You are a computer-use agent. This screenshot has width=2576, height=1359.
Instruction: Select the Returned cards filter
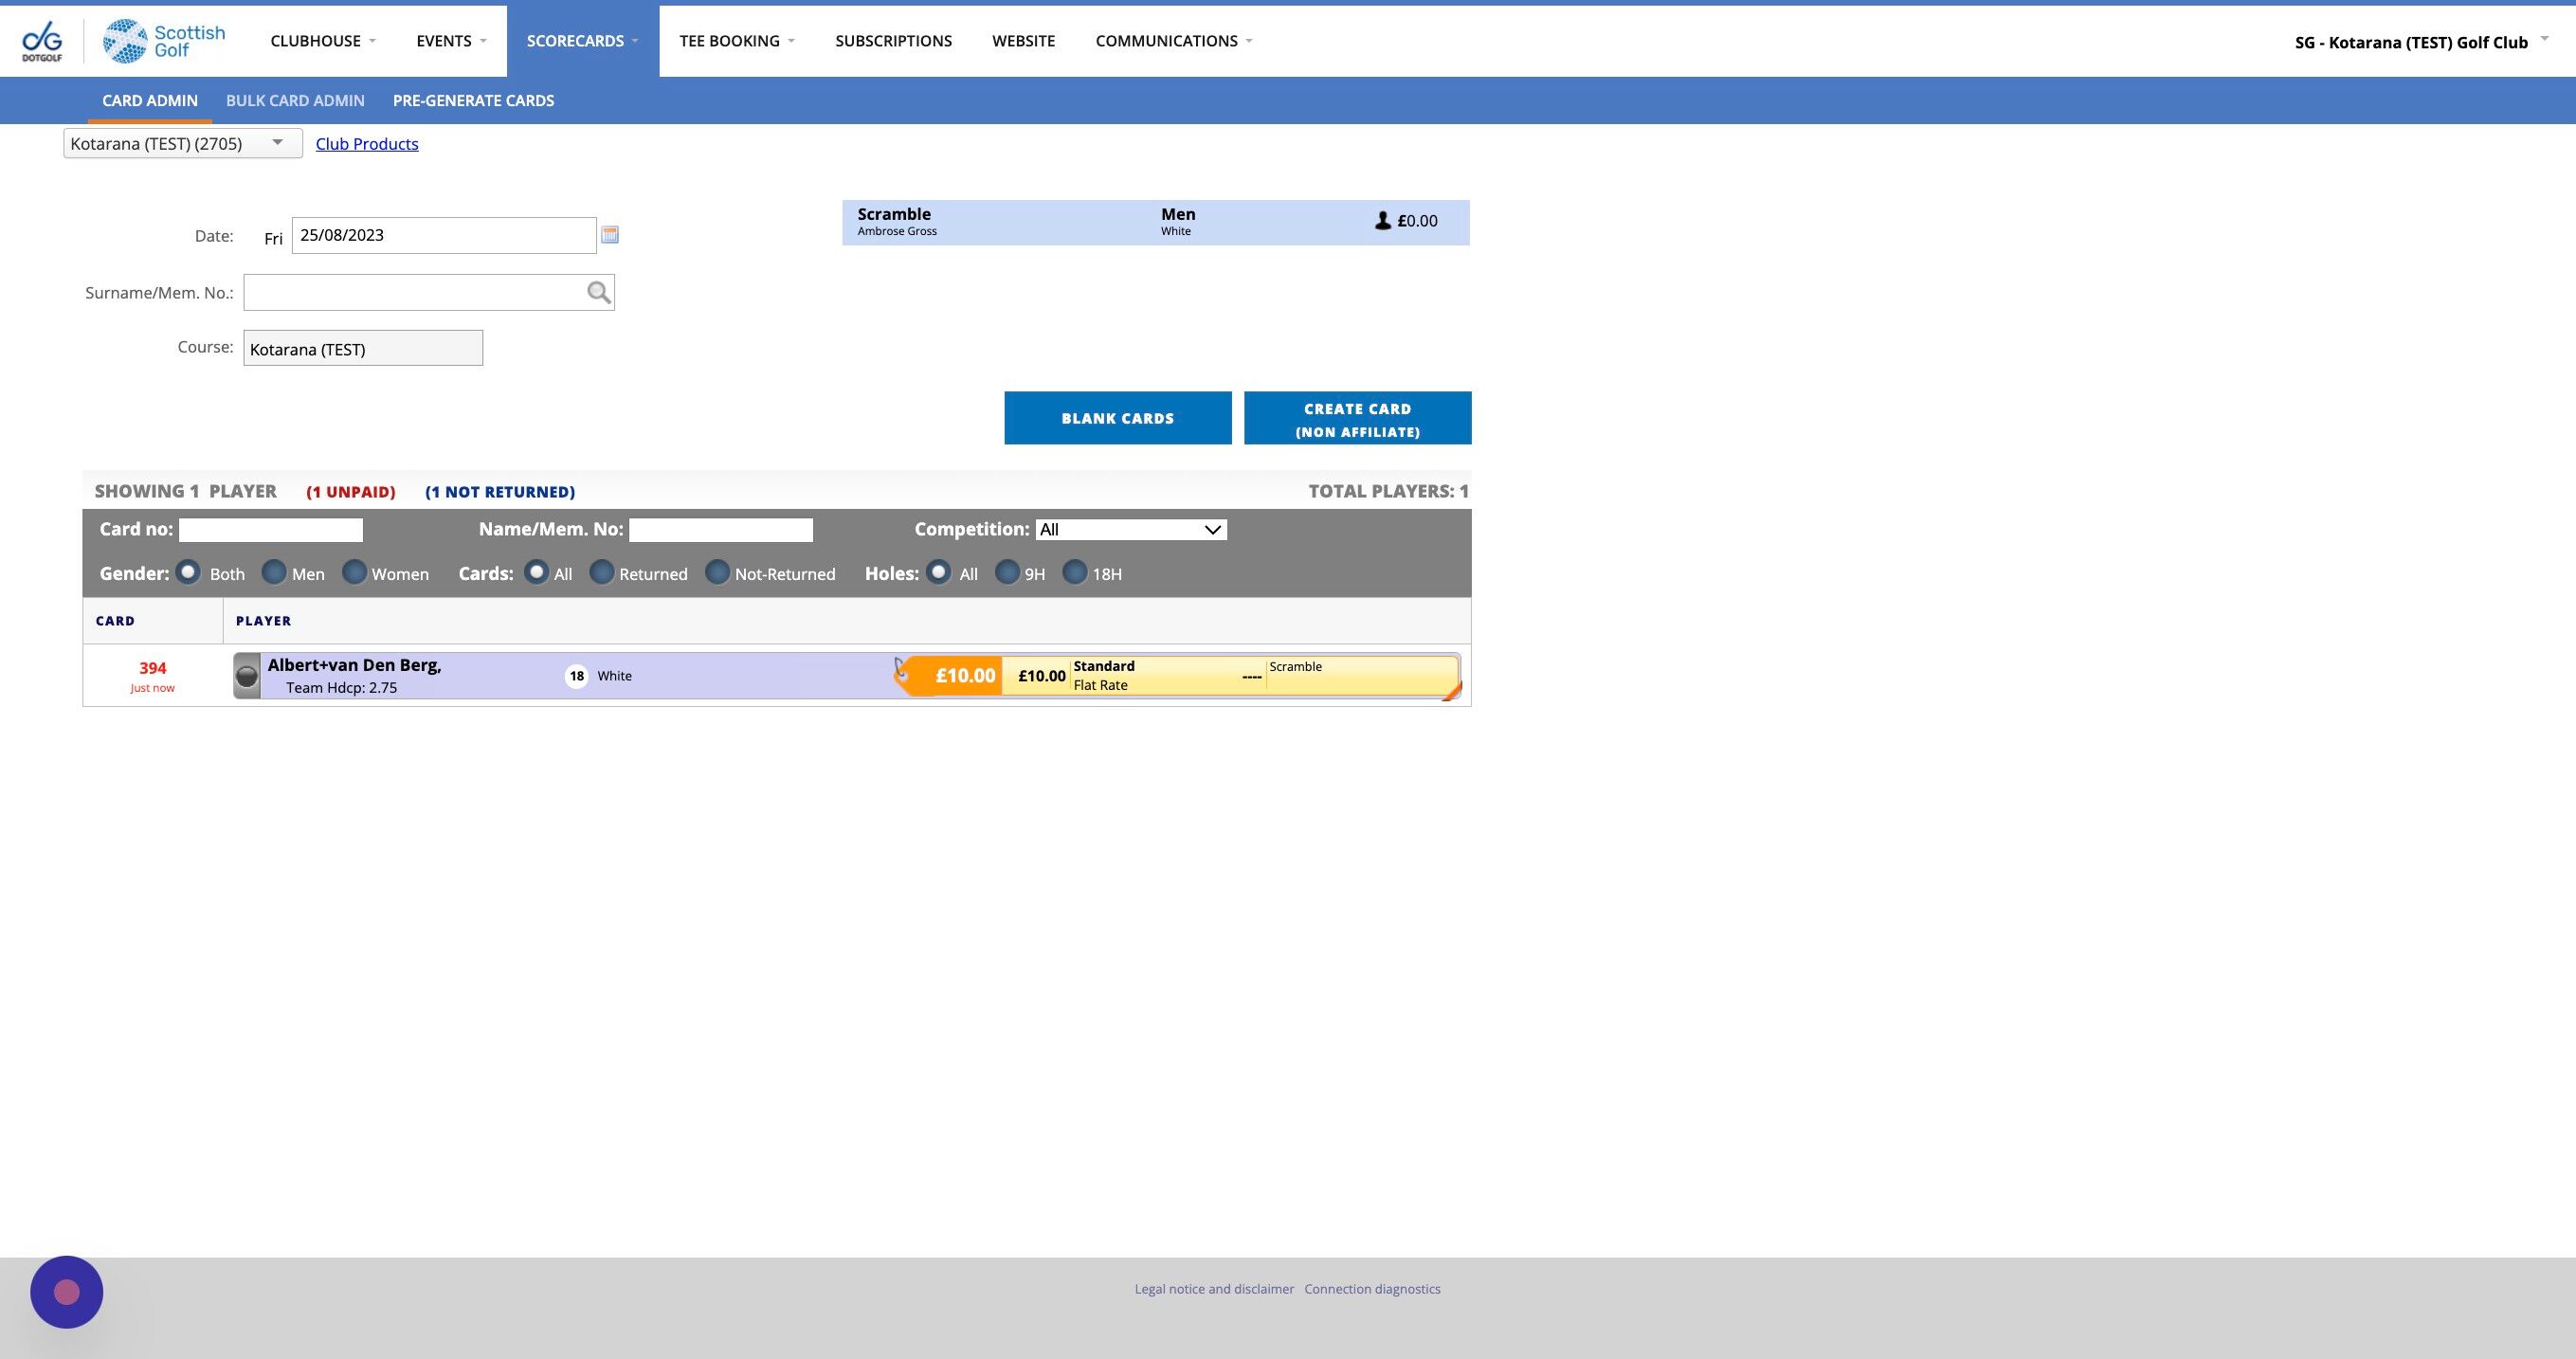tap(601, 572)
